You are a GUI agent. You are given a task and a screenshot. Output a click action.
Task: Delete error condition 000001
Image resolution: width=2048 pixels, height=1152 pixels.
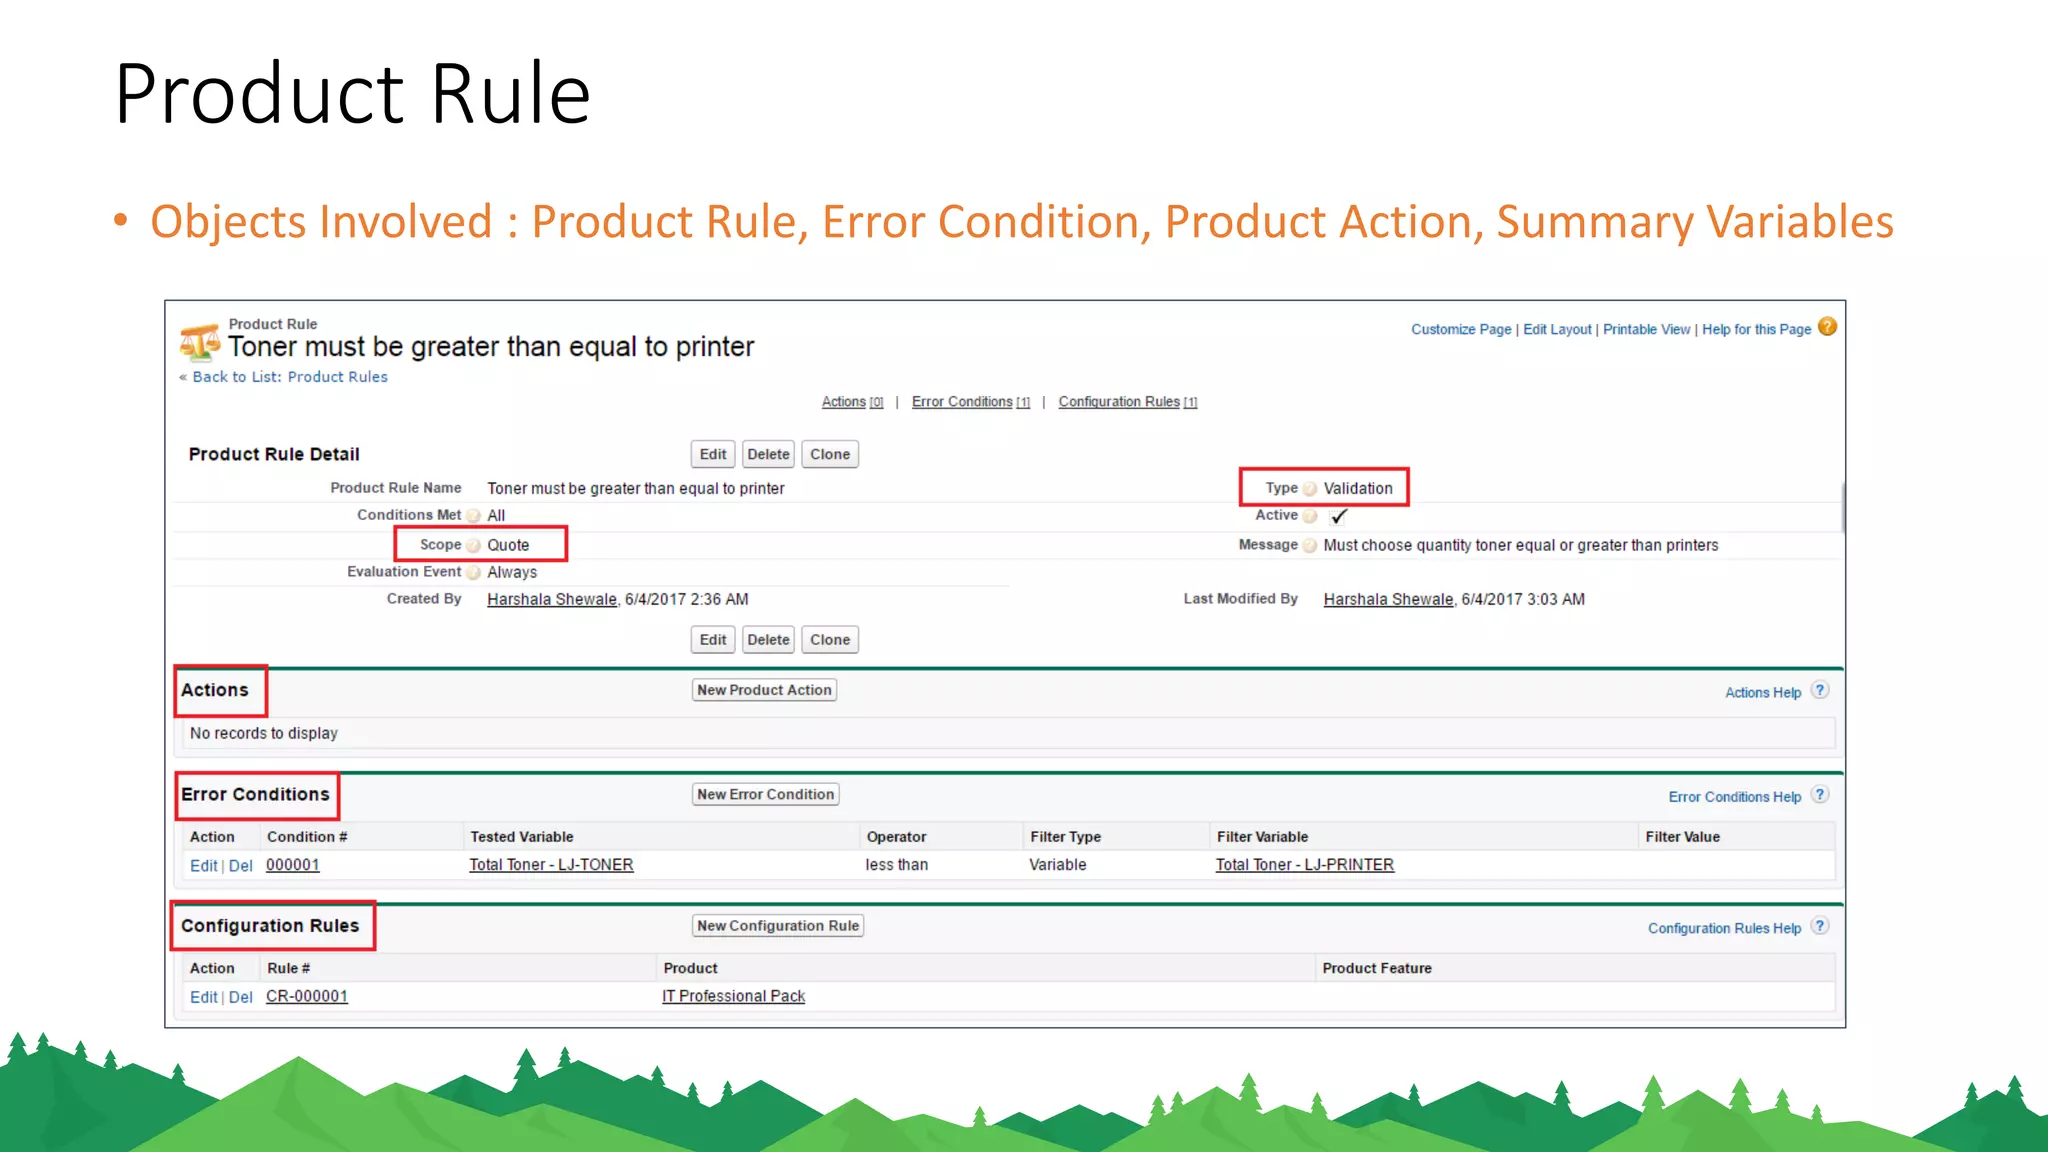240,866
